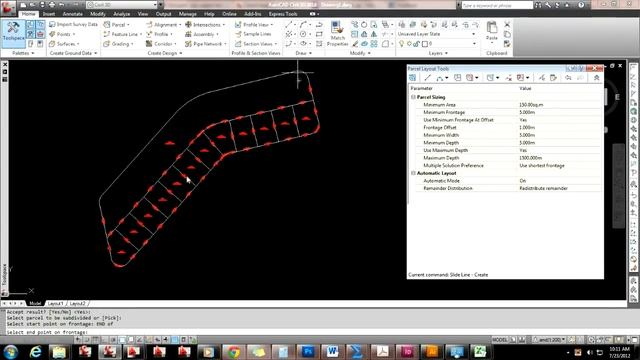Collapse the Automatic Layout group
The width and height of the screenshot is (640, 360).
pos(413,173)
